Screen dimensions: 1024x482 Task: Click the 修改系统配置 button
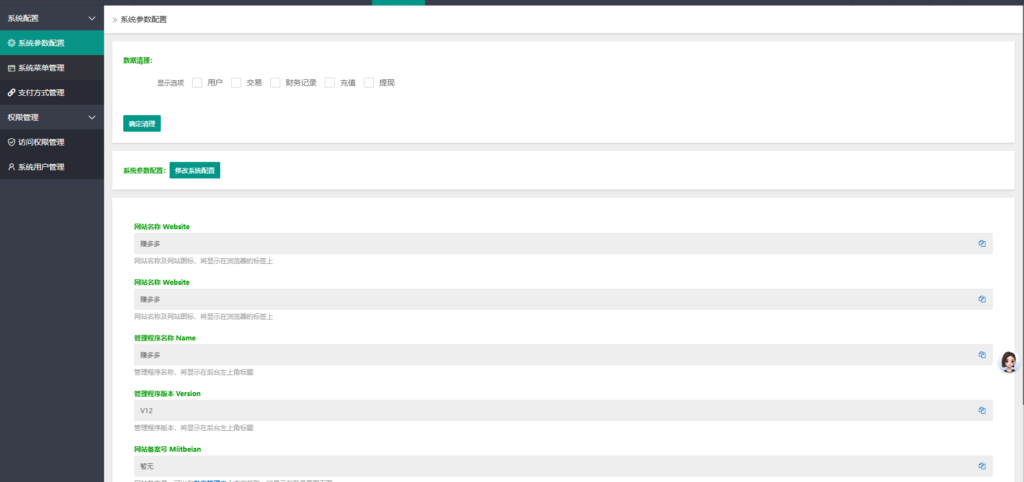[194, 171]
